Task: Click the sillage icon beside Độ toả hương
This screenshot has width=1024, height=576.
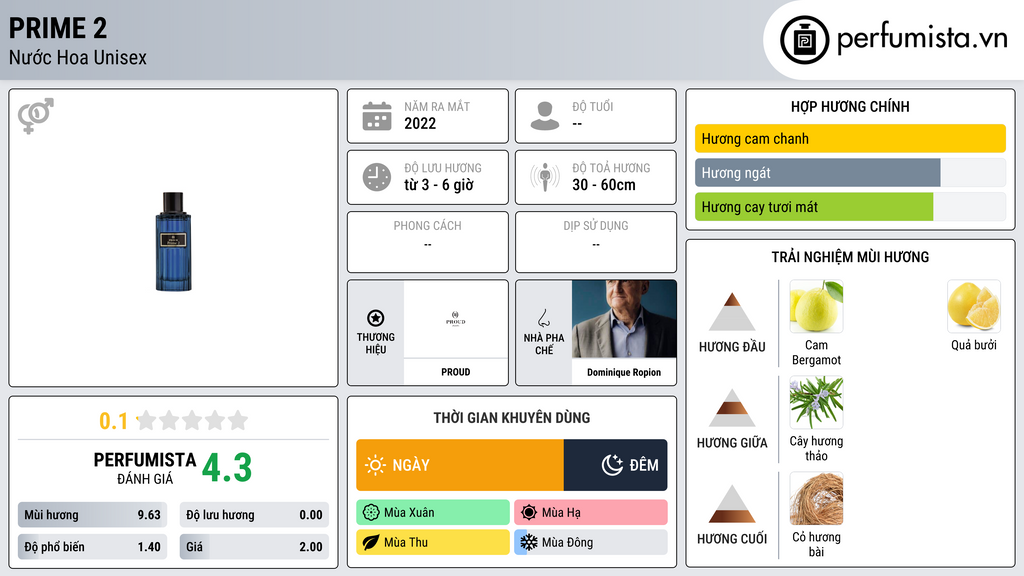Action: pyautogui.click(x=545, y=177)
